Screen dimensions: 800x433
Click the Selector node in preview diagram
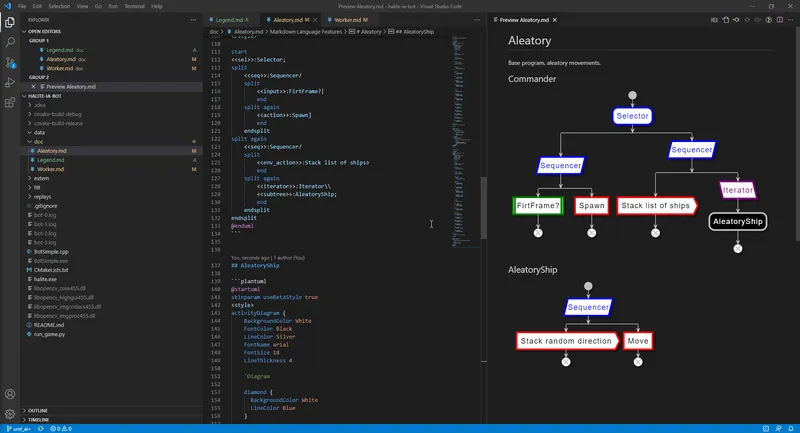632,116
